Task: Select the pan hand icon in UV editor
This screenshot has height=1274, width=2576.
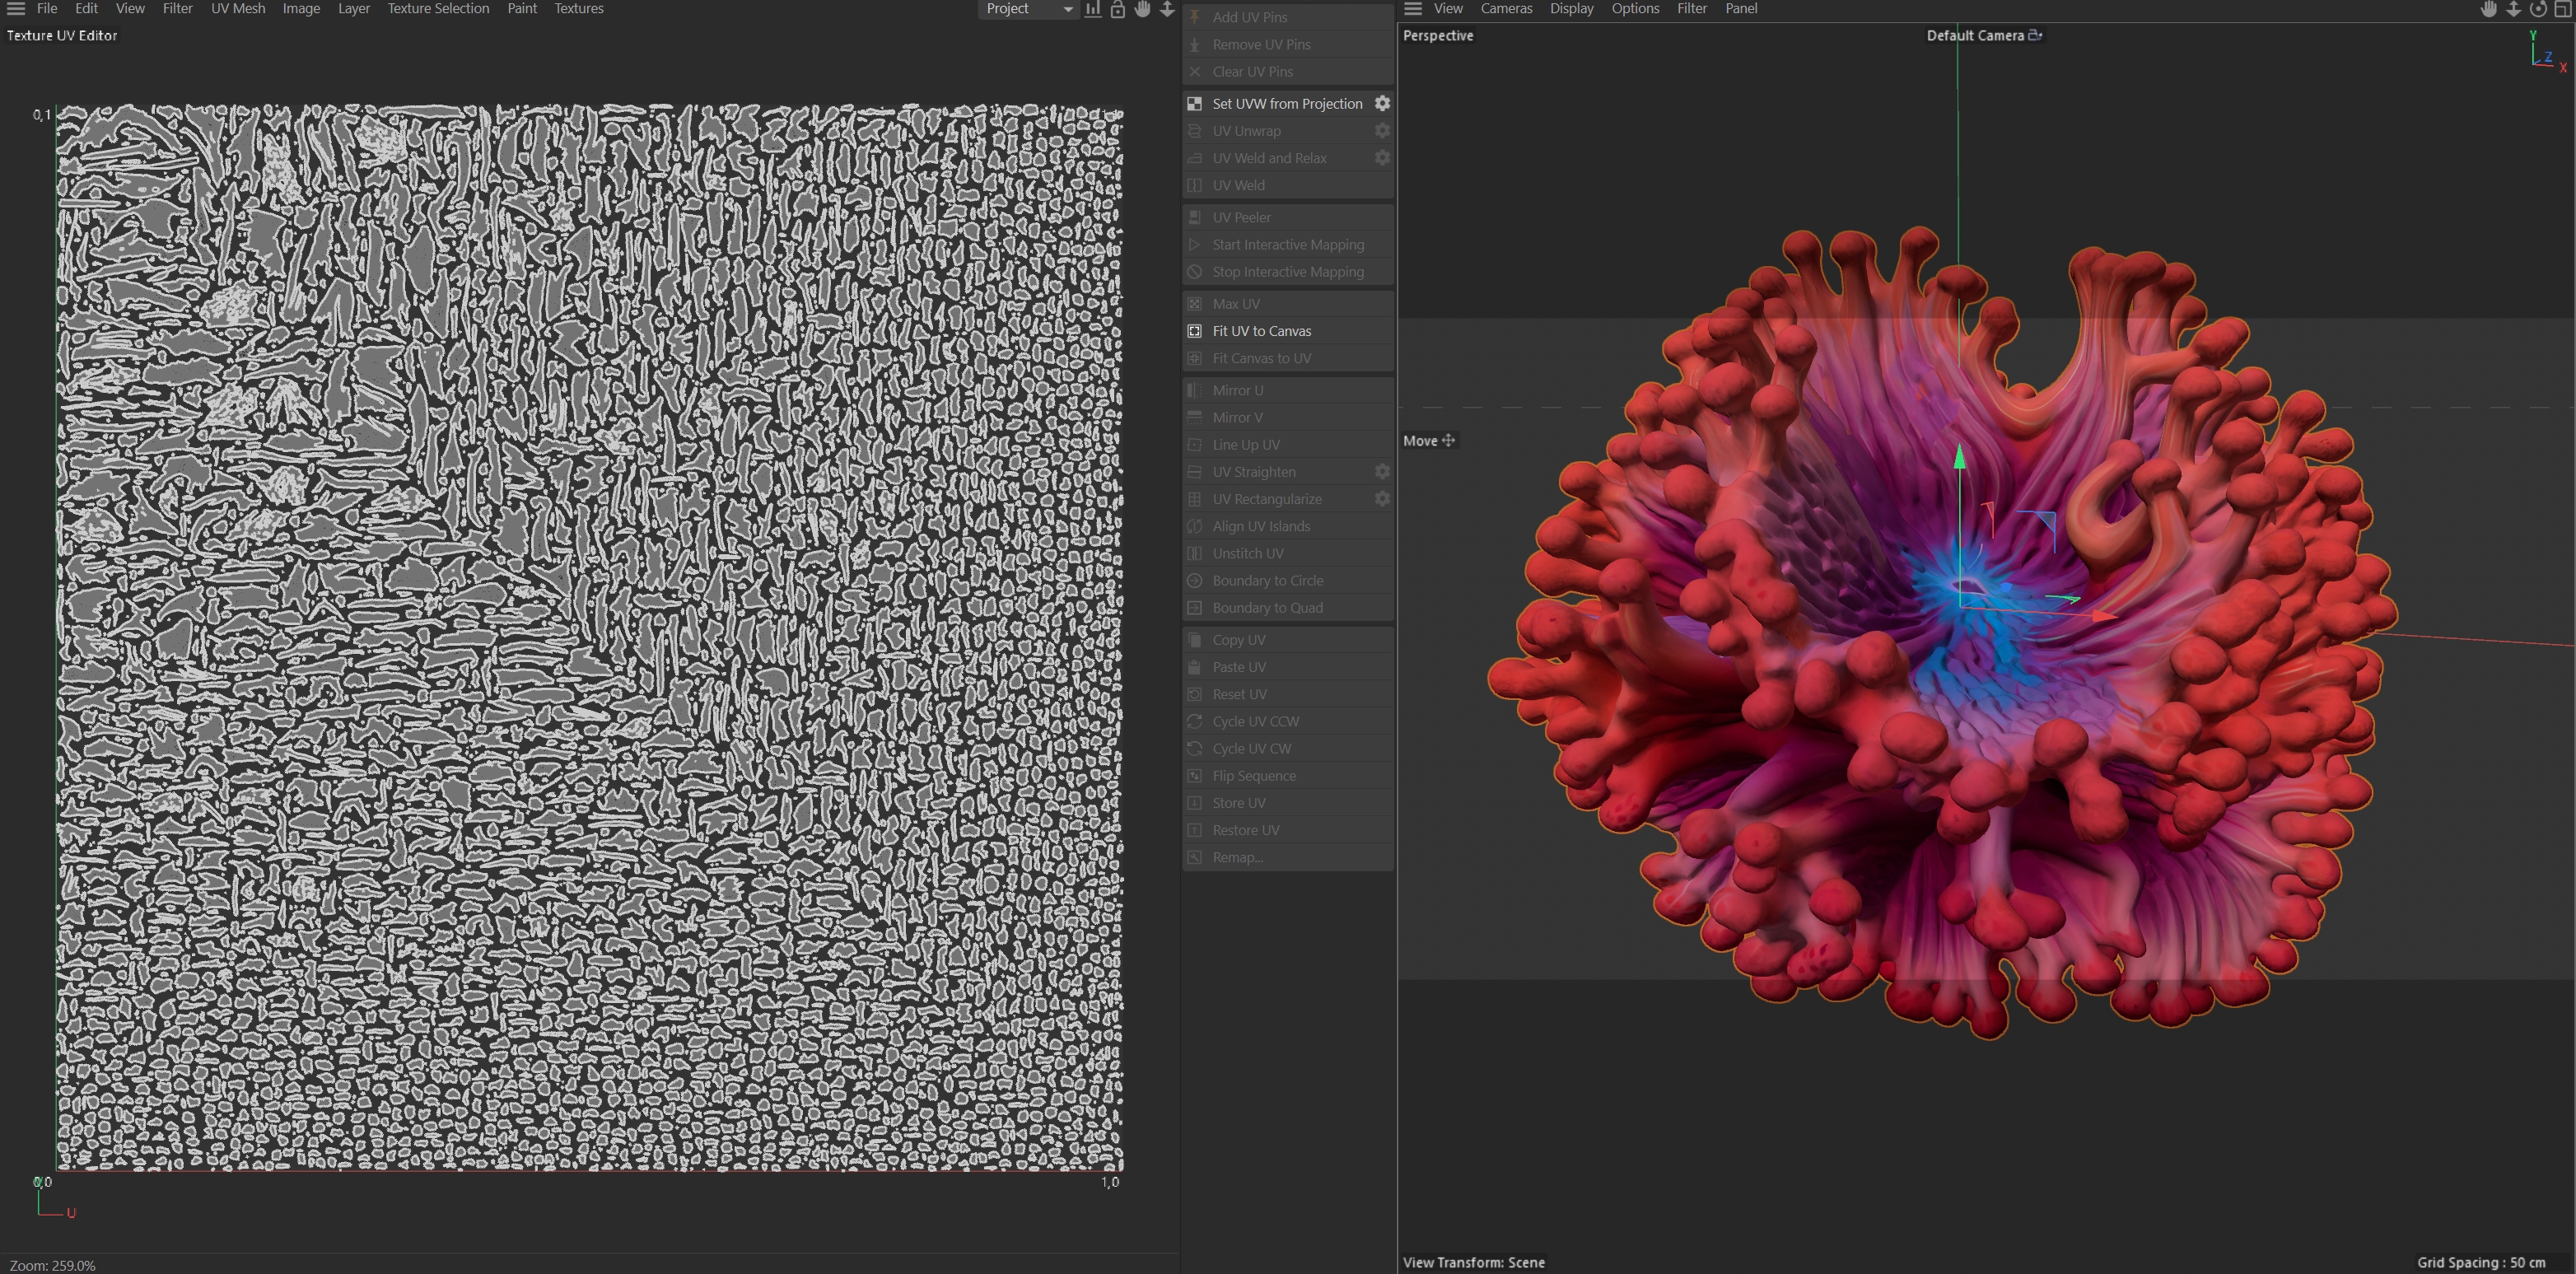Action: pos(1142,9)
